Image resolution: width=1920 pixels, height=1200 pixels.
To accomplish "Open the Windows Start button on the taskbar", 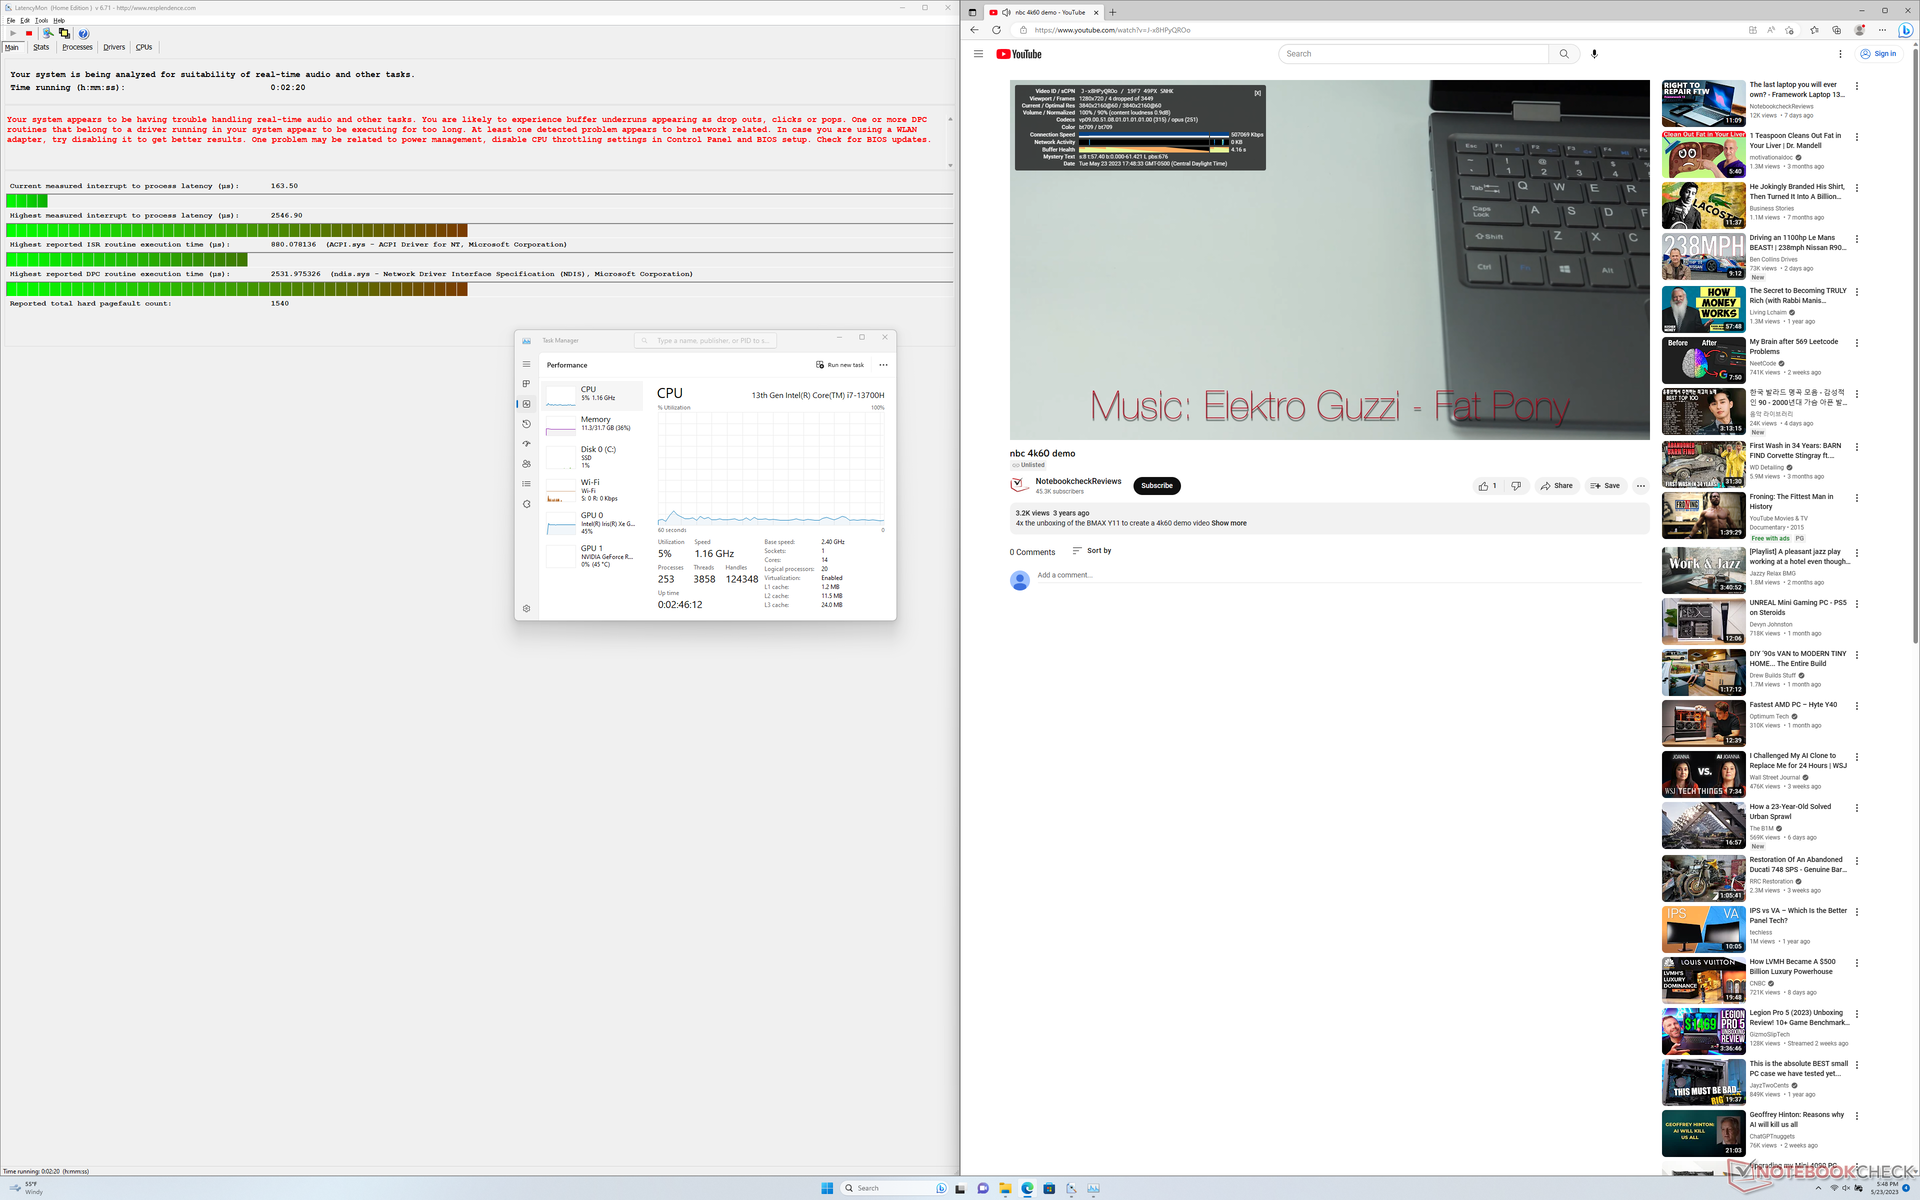I will [827, 1188].
